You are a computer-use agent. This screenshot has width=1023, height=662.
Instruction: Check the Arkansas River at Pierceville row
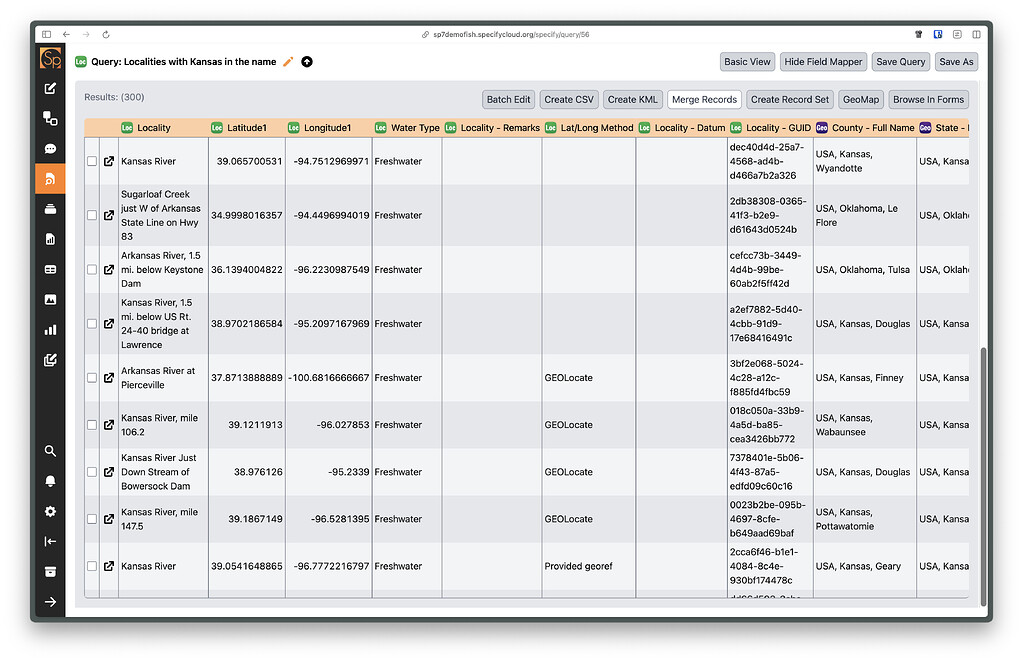point(92,378)
